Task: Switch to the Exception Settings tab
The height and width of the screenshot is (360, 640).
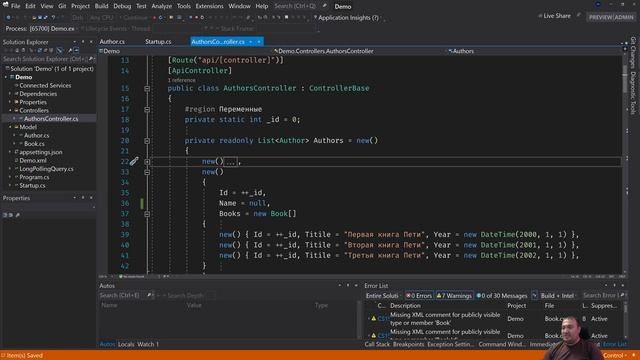Action: point(451,344)
